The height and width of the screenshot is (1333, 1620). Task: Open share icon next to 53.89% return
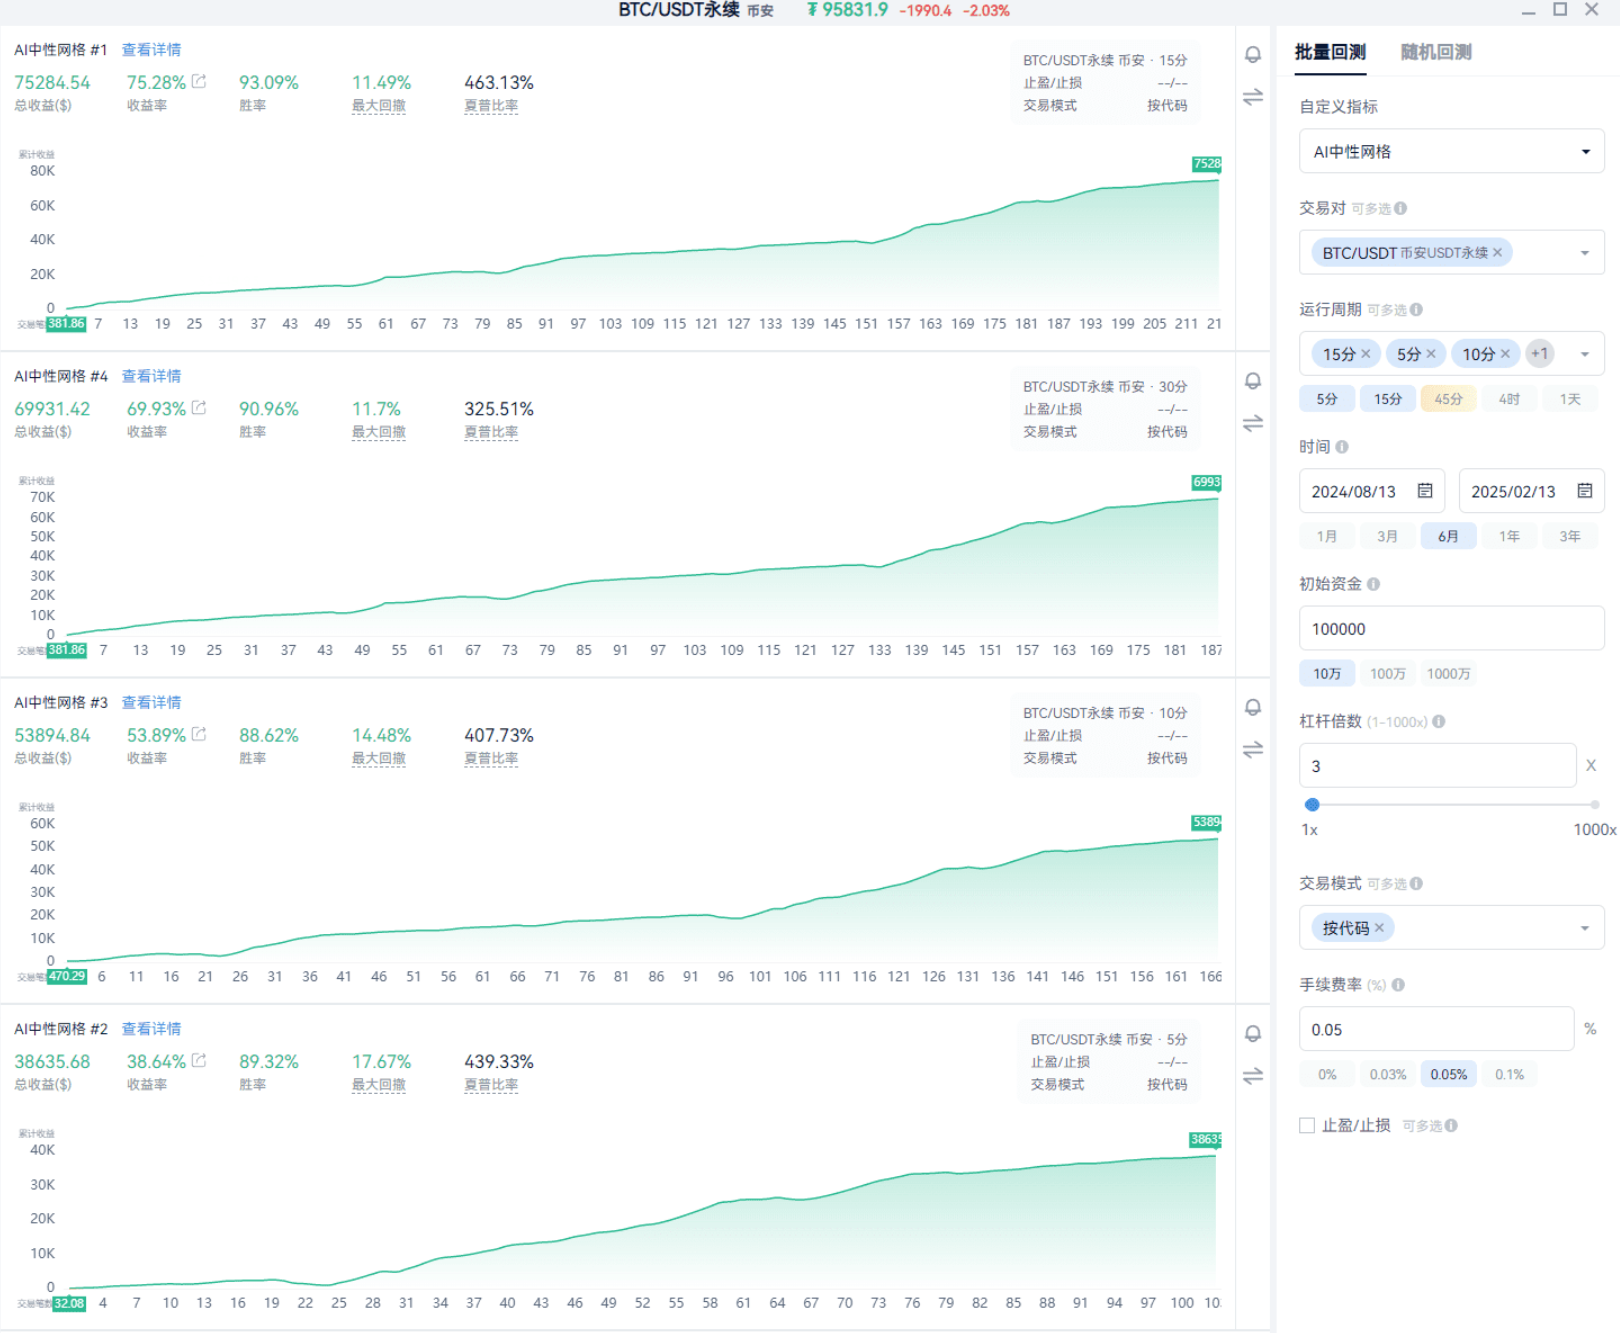coord(199,734)
